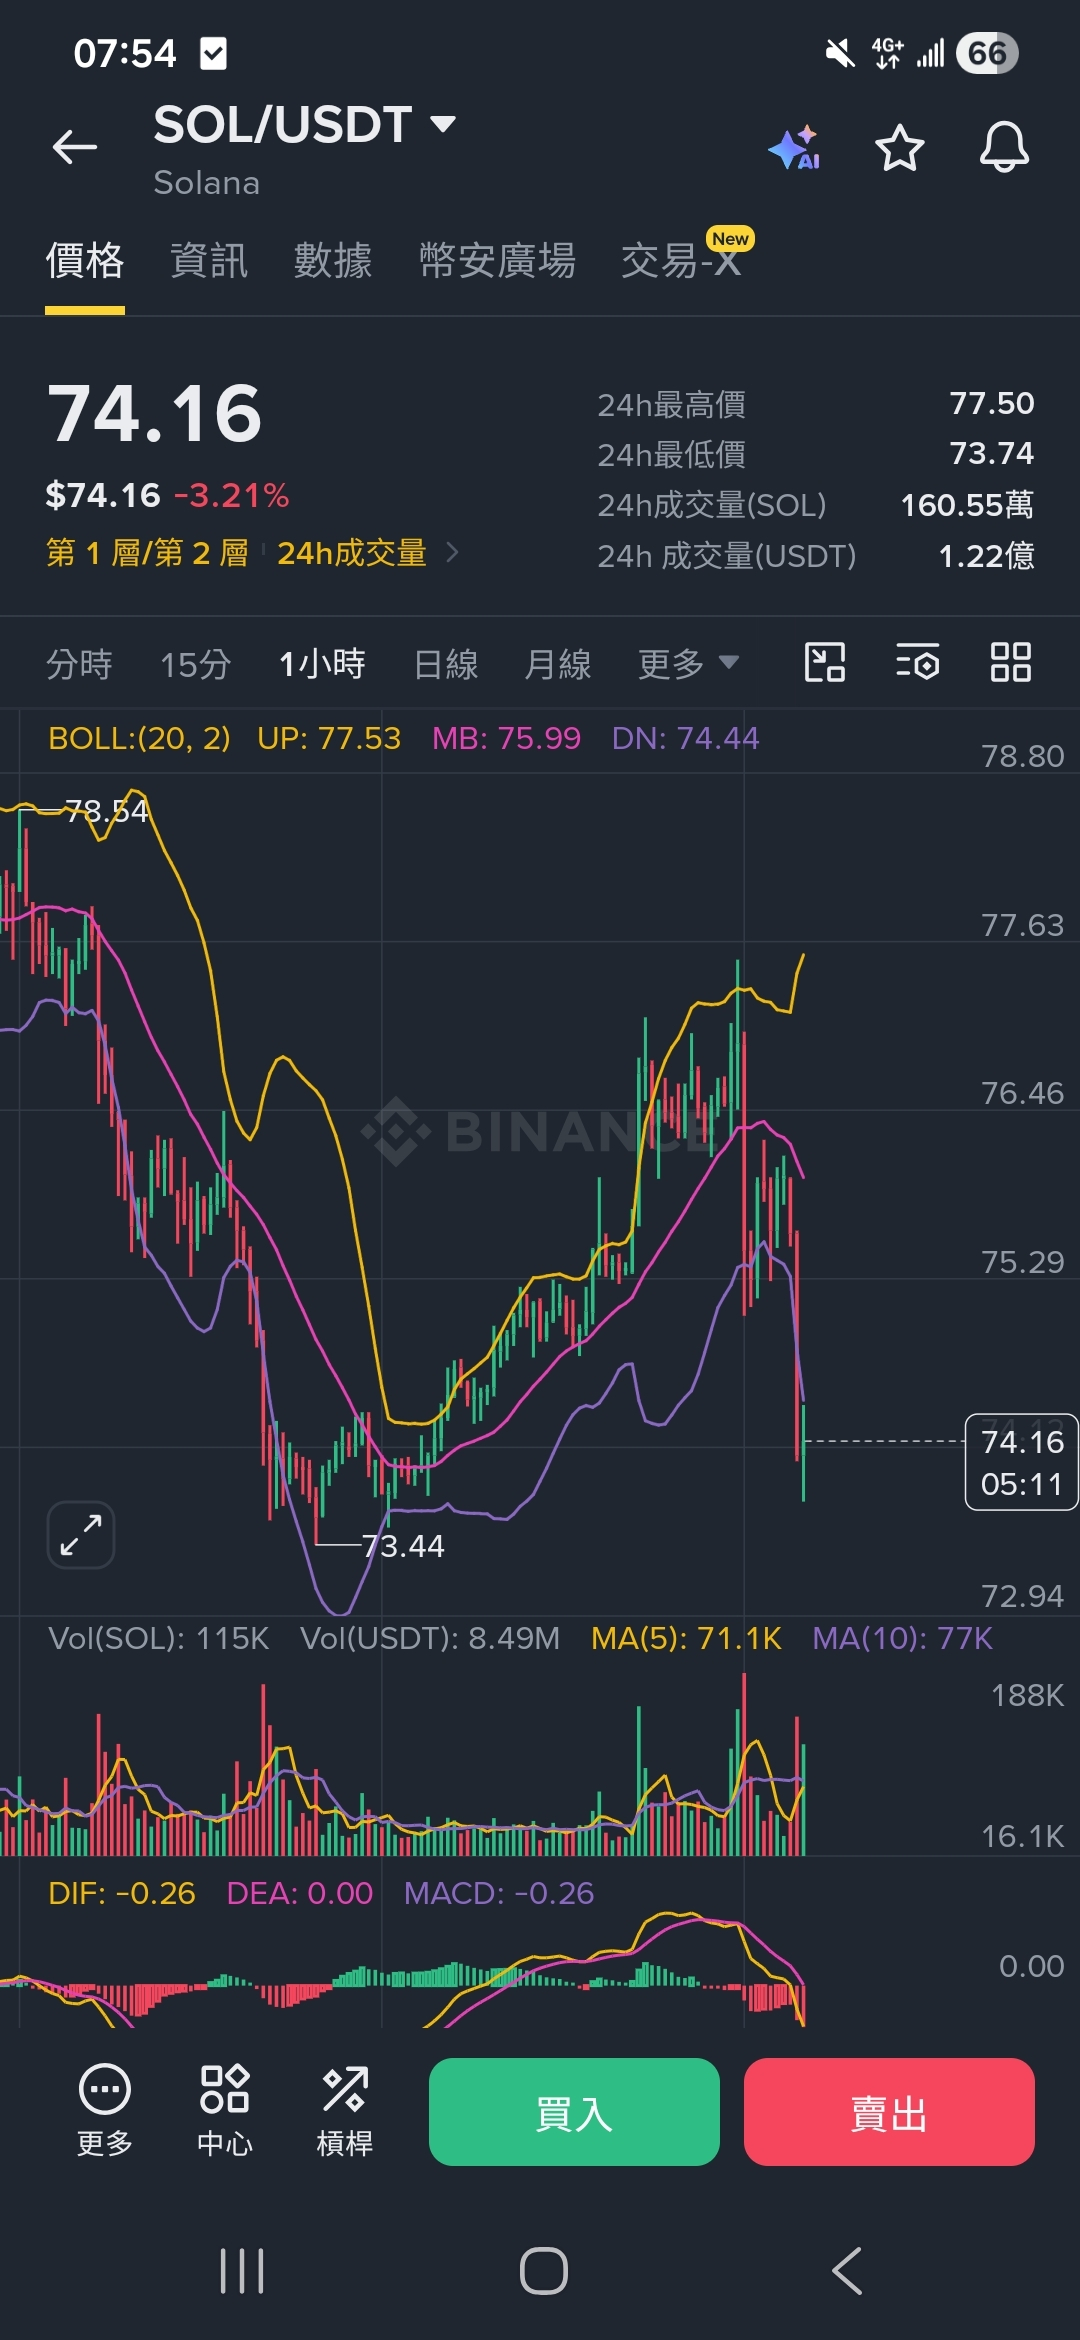1080x2340 pixels.
Task: Tap the 73.44 low marker on chart
Action: click(x=403, y=1546)
